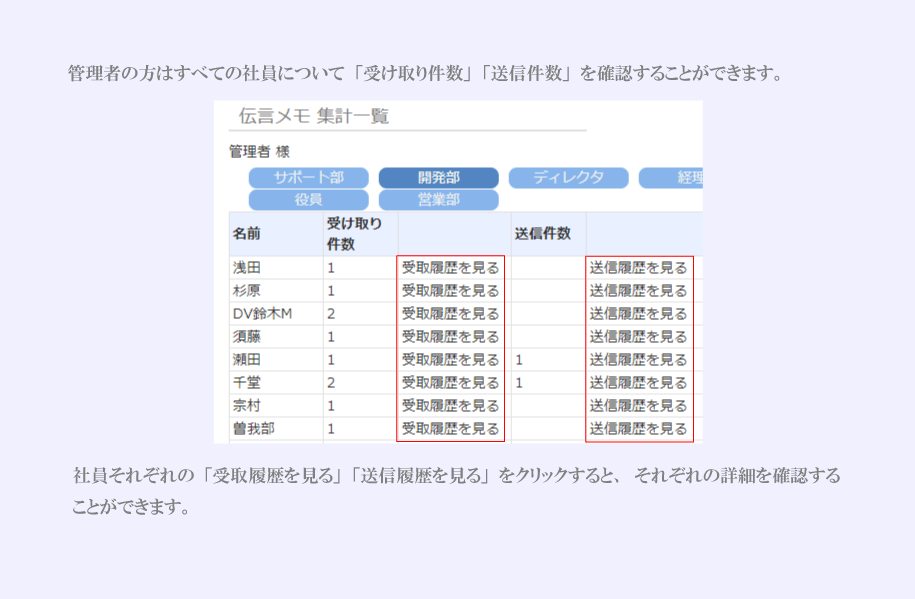Open 送信履歴を見る for DV鈴木M
The image size is (915, 599).
[638, 314]
